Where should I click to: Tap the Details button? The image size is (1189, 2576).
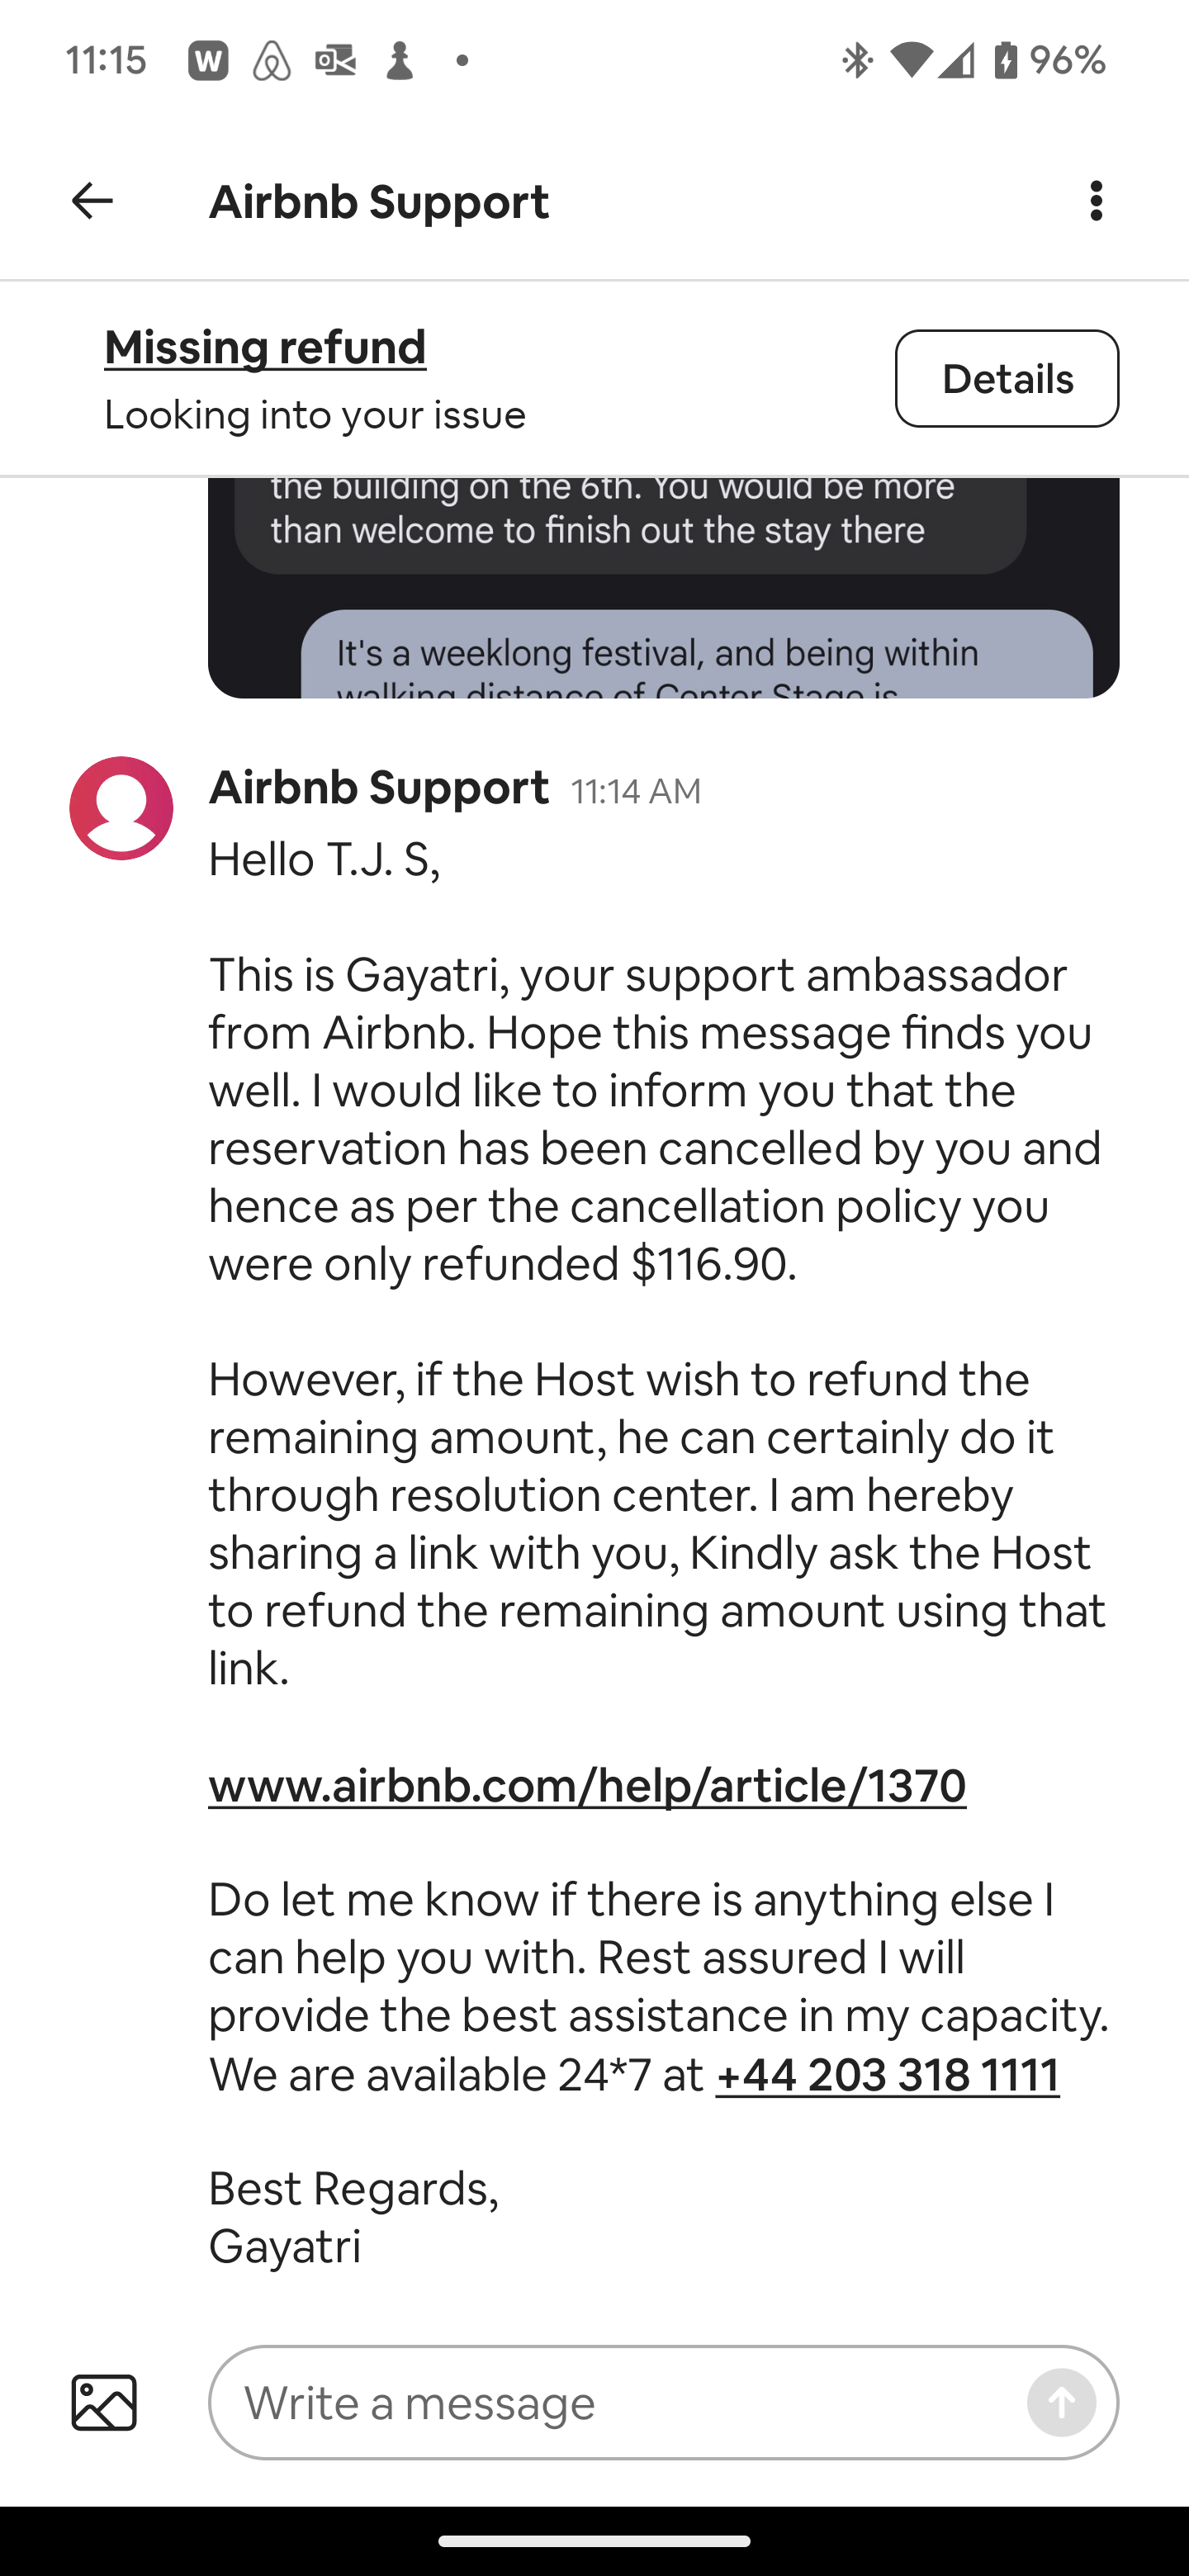(1006, 379)
